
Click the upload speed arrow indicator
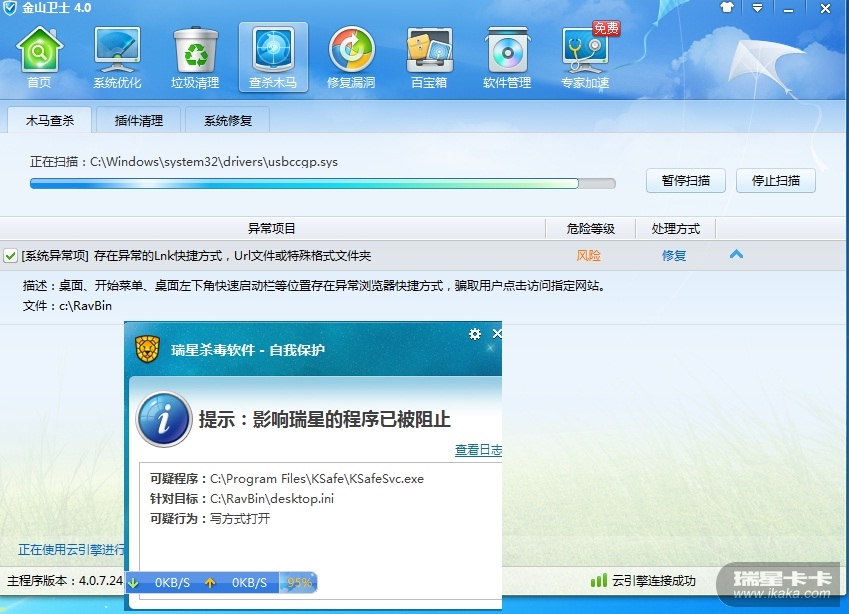click(210, 583)
